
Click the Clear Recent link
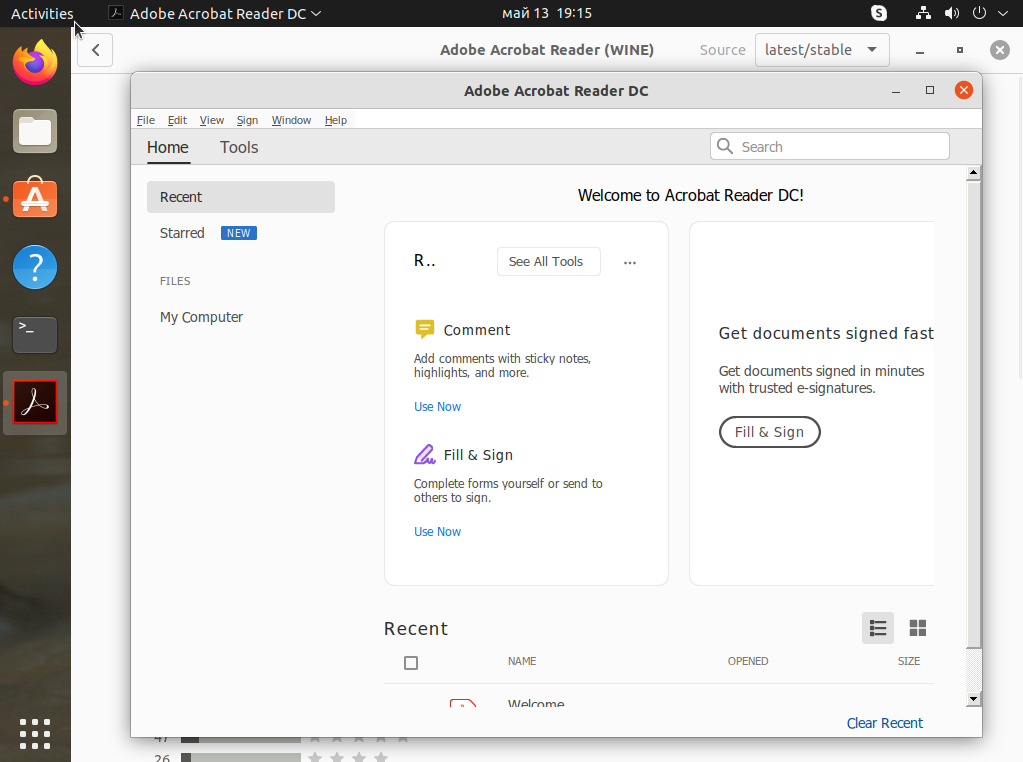(x=884, y=723)
